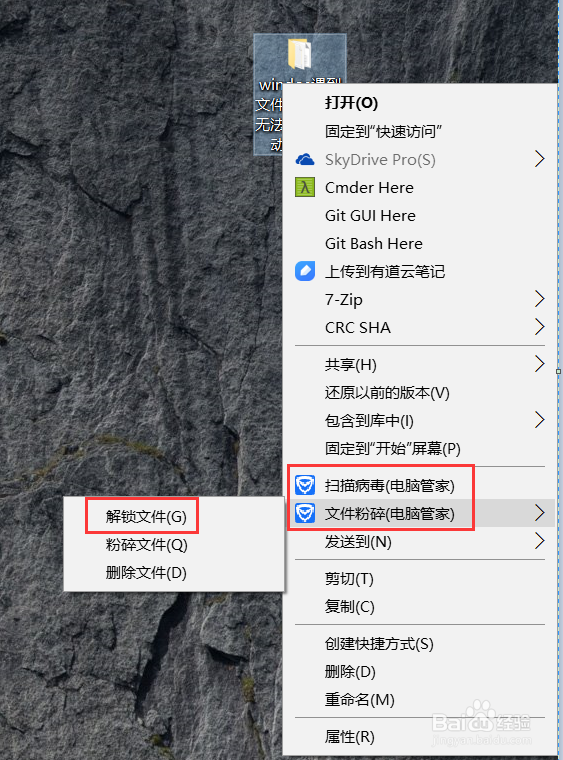The image size is (563, 760).
Task: Expand the 共享(H) submenu arrow
Action: point(540,364)
